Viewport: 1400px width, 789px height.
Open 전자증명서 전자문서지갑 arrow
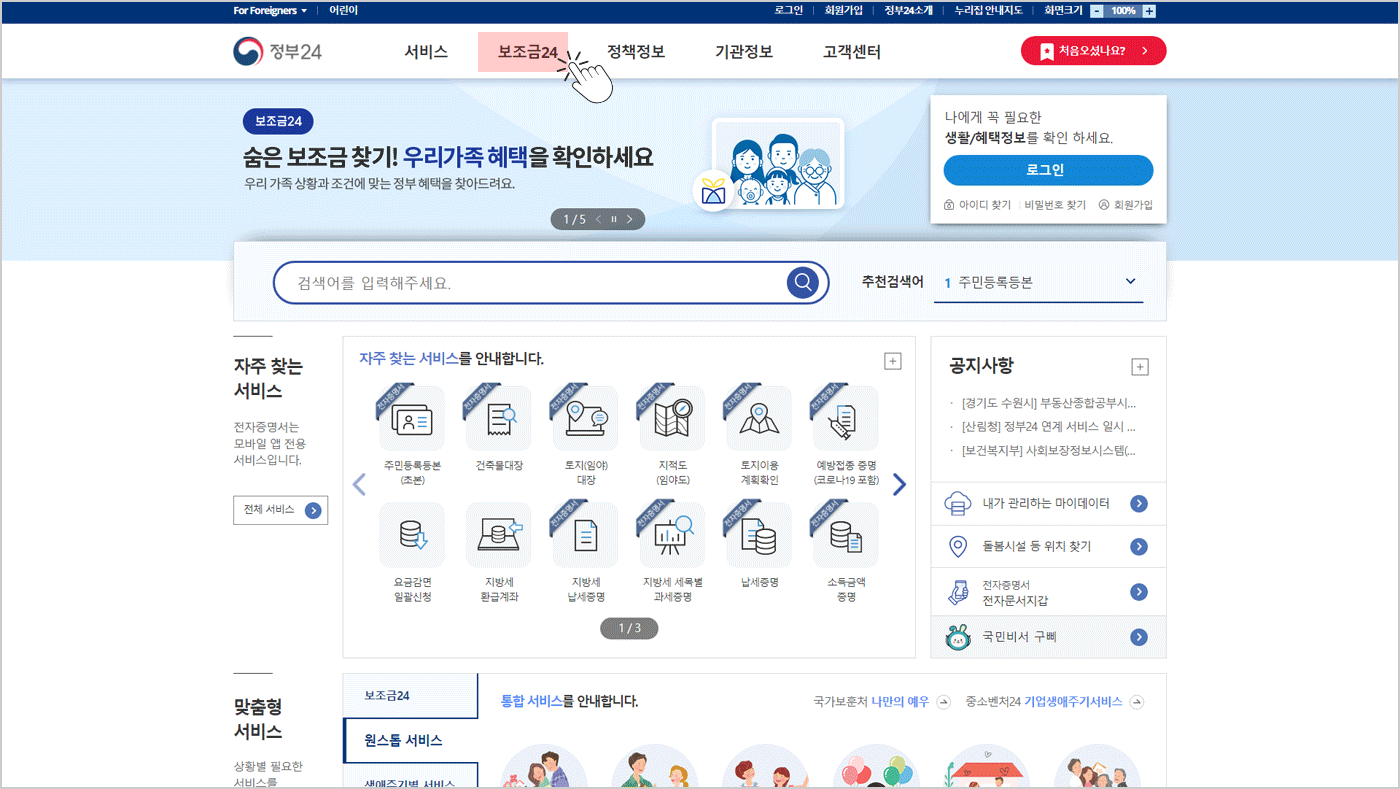click(1139, 592)
